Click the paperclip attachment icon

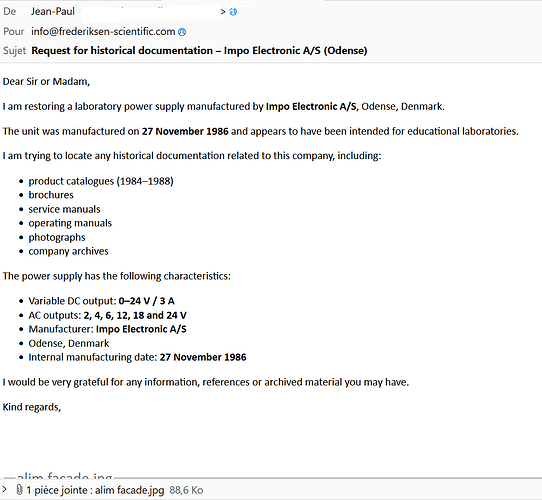[19, 490]
